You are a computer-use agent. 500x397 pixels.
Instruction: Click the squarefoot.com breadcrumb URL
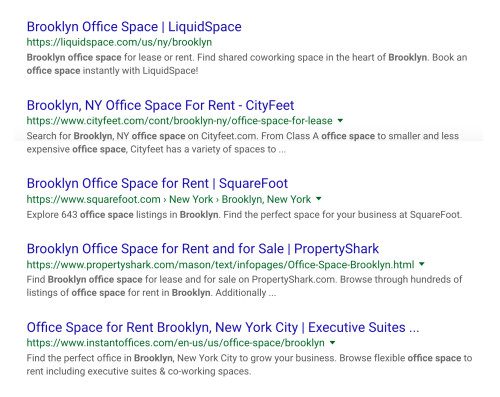169,199
